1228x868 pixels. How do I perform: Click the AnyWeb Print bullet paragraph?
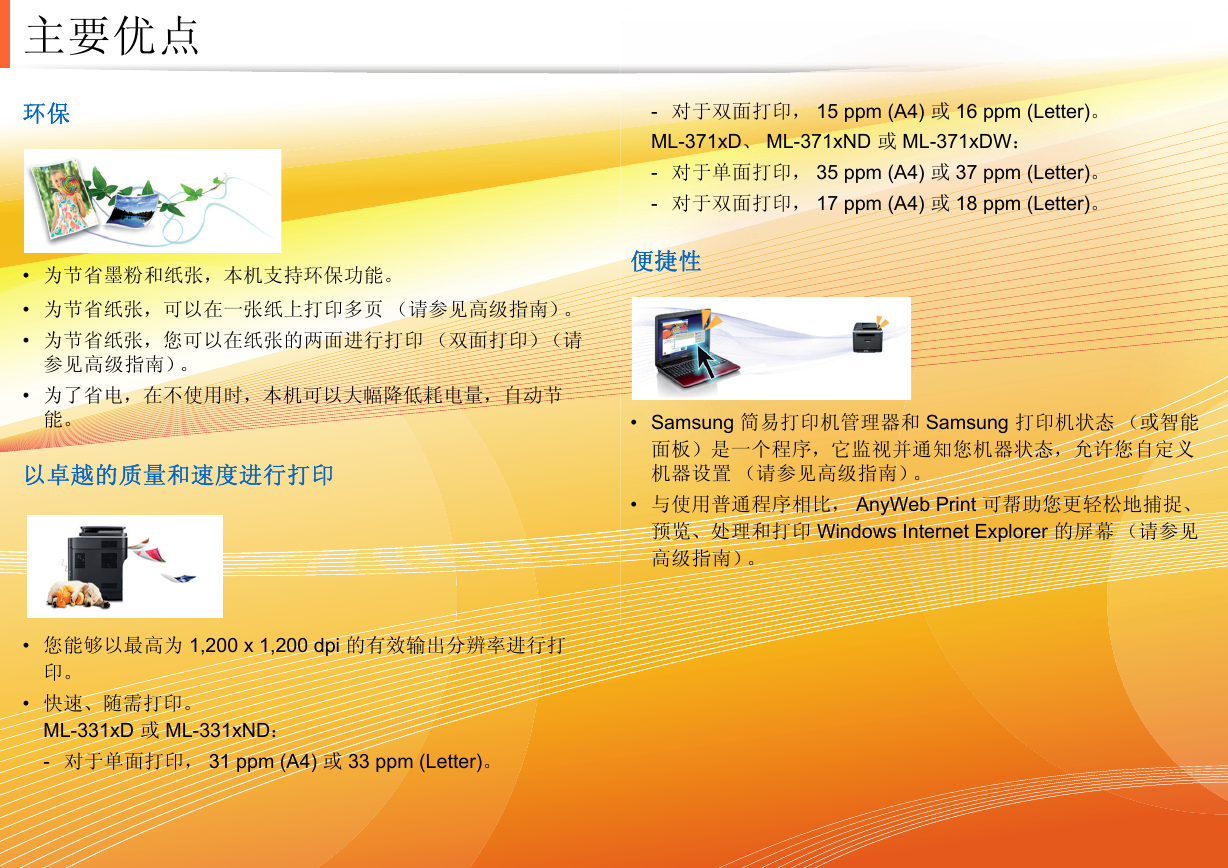925,531
